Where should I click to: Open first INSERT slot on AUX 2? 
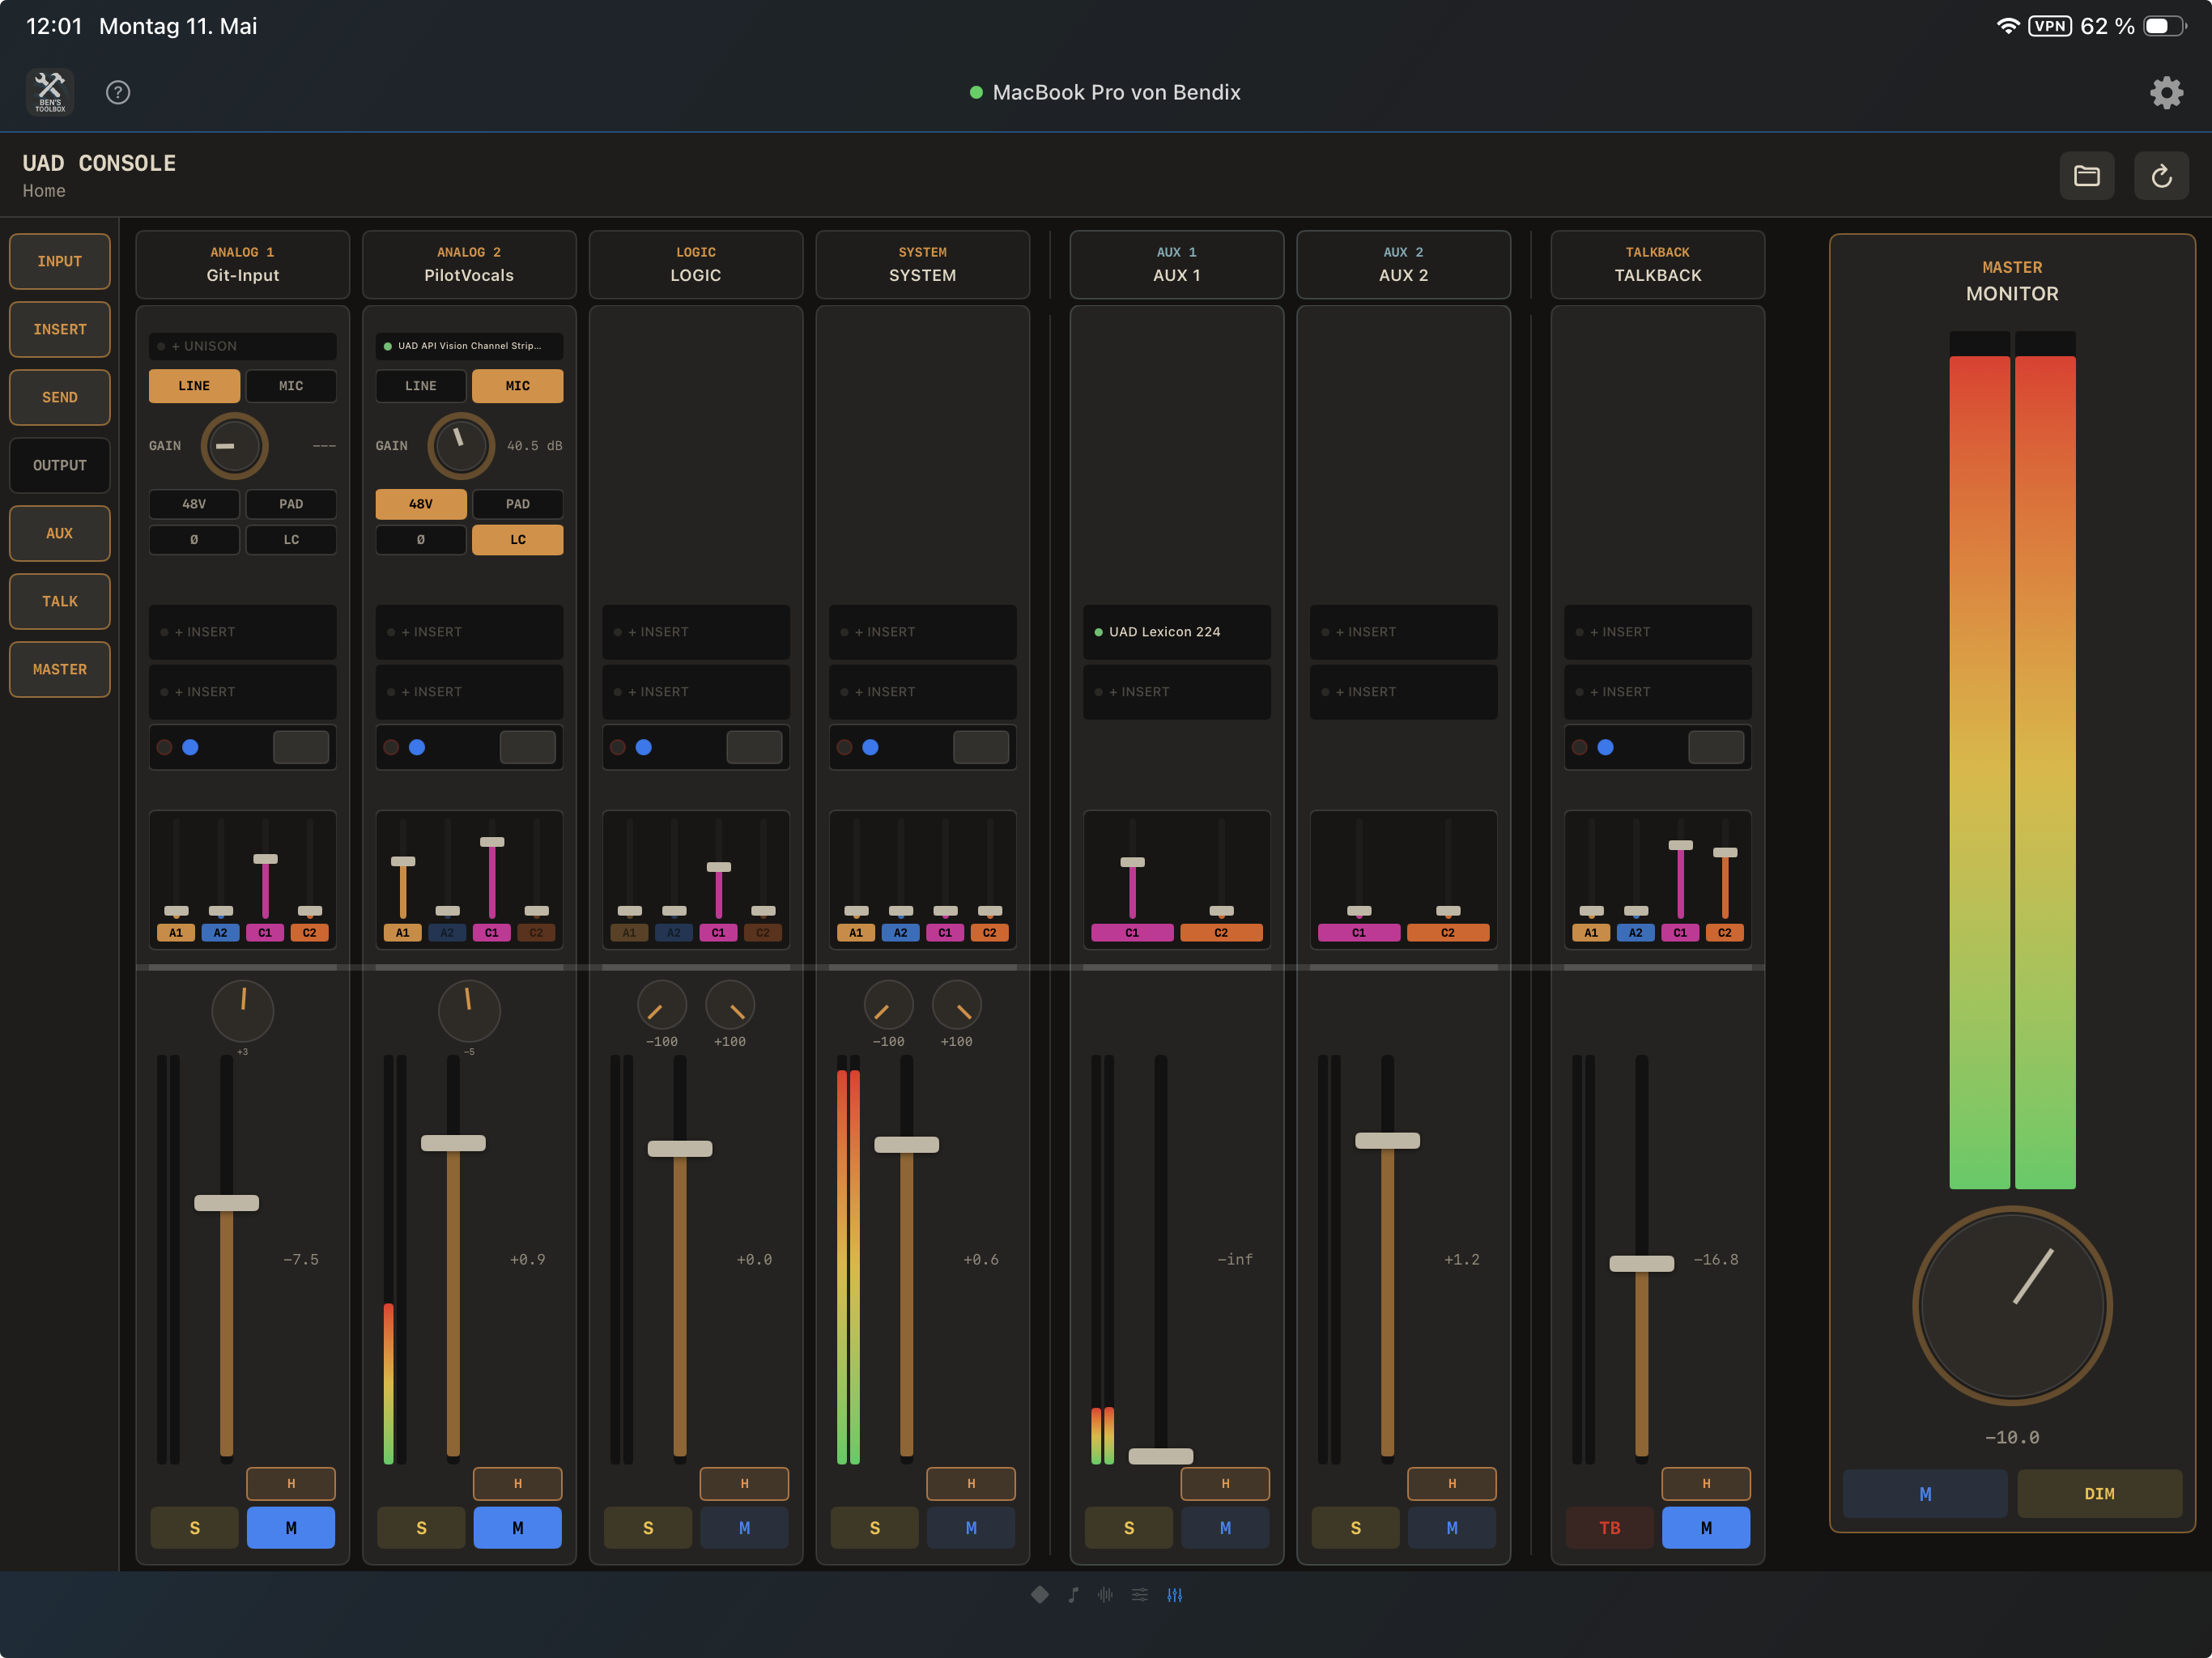(1404, 632)
